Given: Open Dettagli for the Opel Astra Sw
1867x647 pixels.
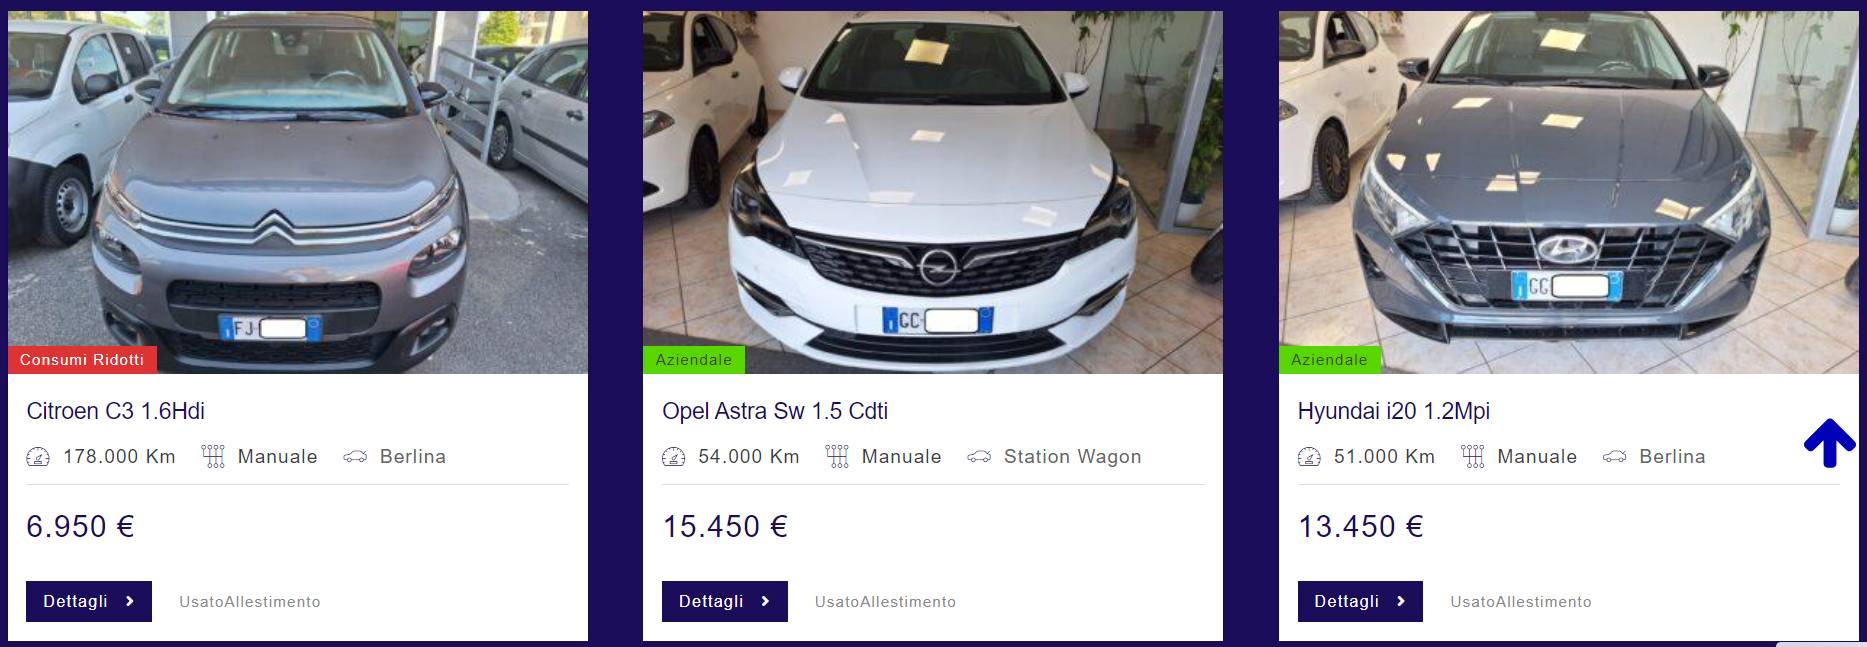Looking at the screenshot, I should point(725,601).
